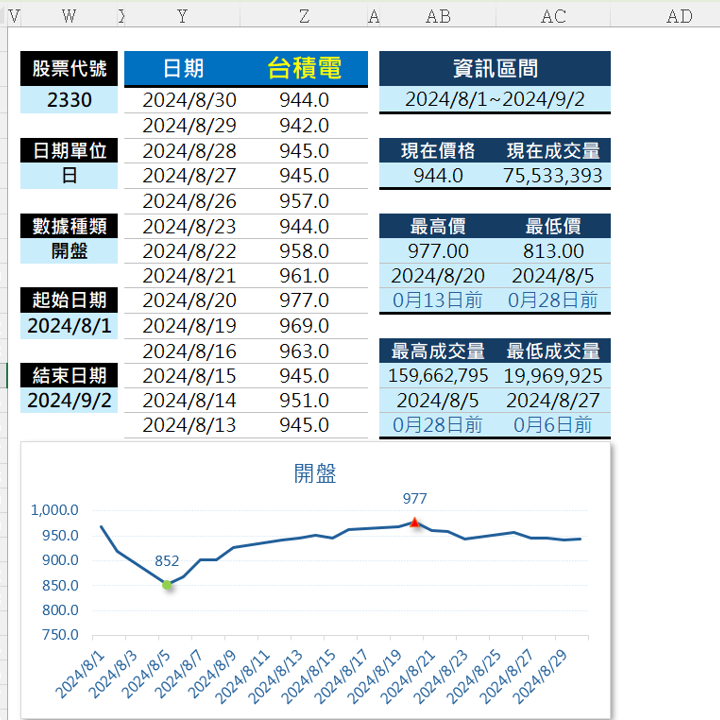Select column header AB

[438, 17]
